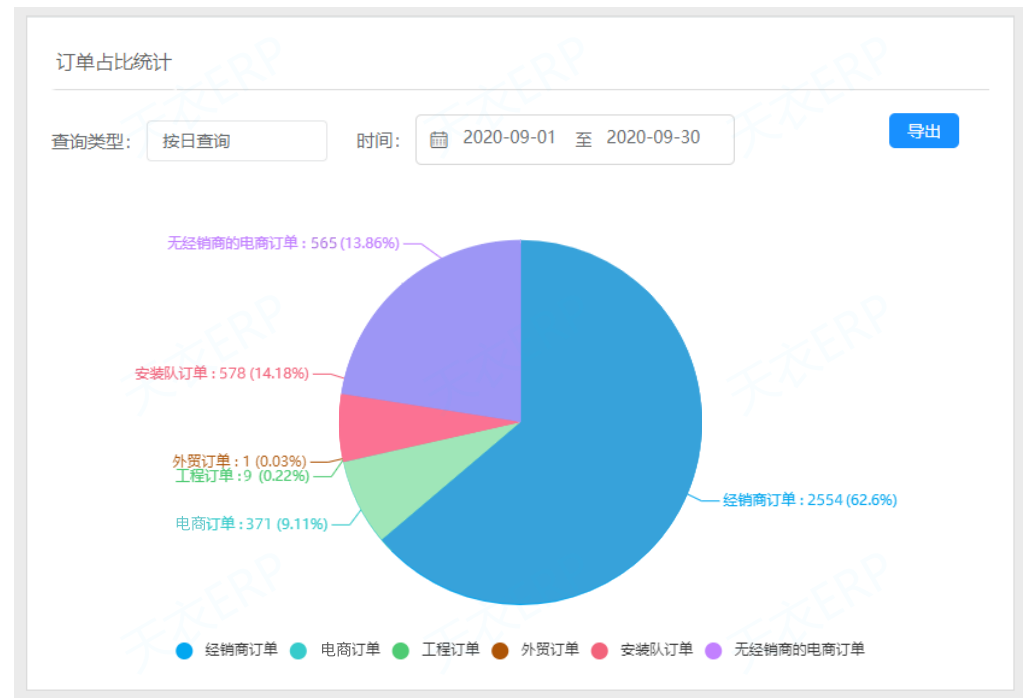Toggle 外贸订单 legend item
This screenshot has width=1027, height=699.
pyautogui.click(x=535, y=650)
